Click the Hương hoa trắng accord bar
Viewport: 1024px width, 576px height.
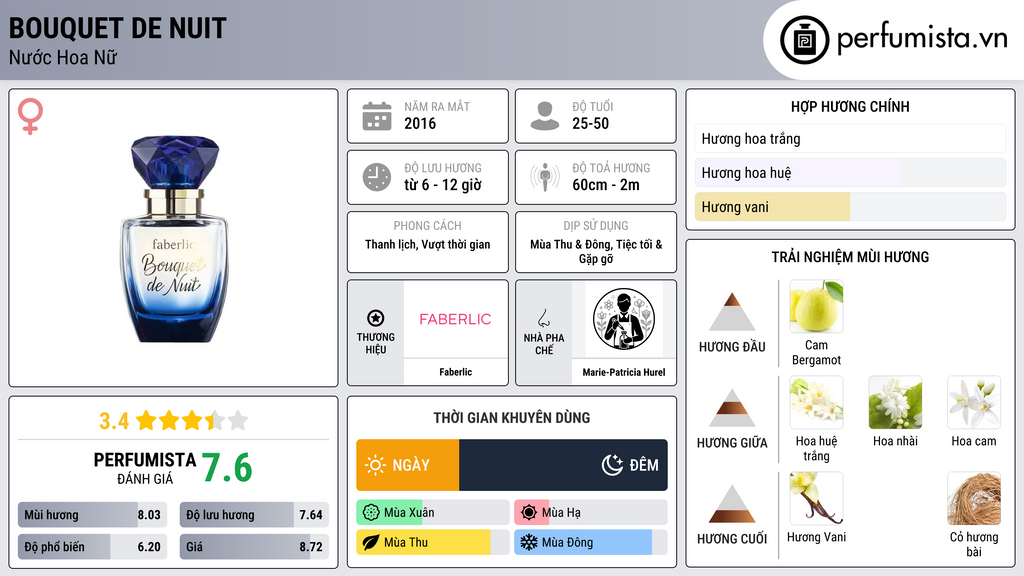tap(850, 138)
